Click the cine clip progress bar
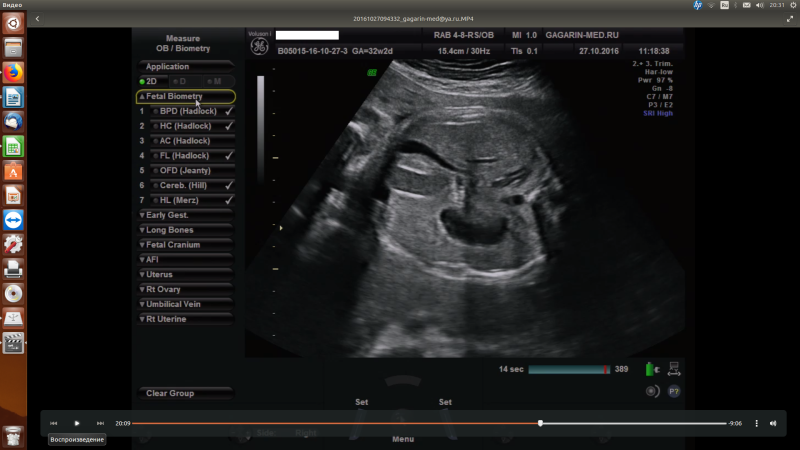 point(569,369)
